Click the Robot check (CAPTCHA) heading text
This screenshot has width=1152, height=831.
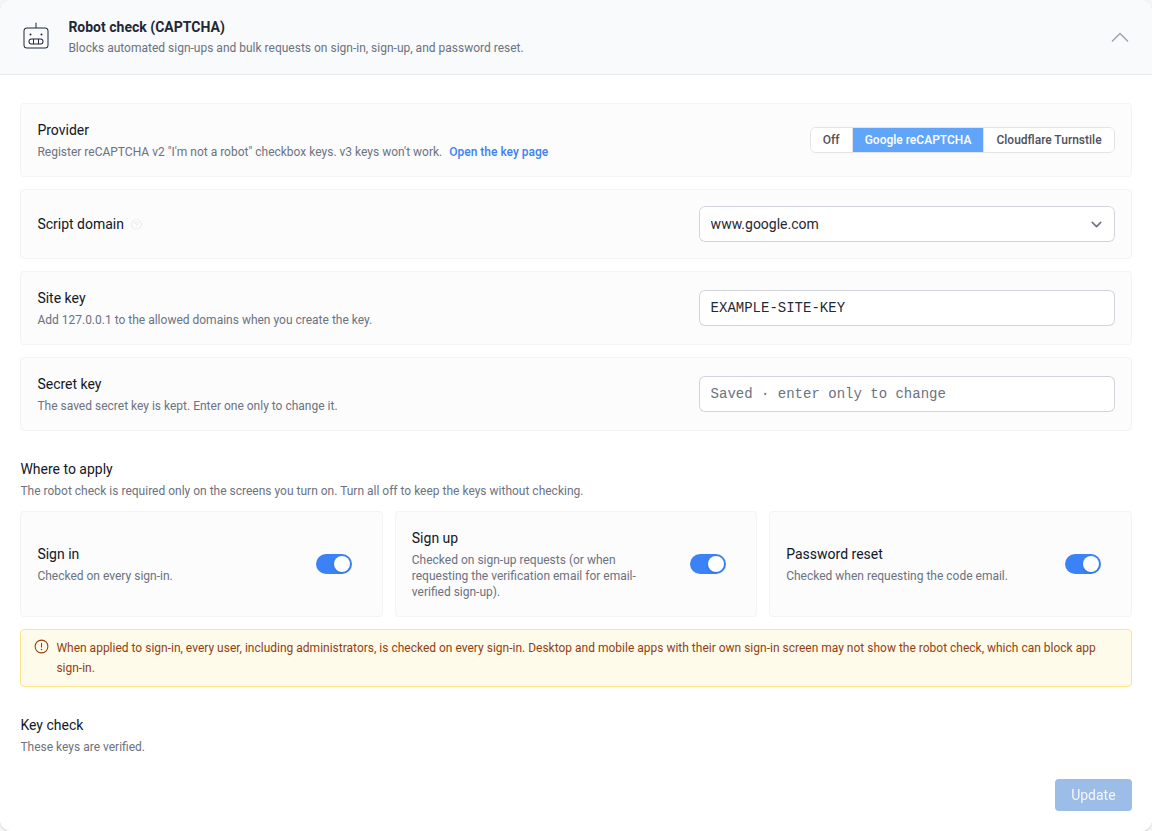click(146, 27)
